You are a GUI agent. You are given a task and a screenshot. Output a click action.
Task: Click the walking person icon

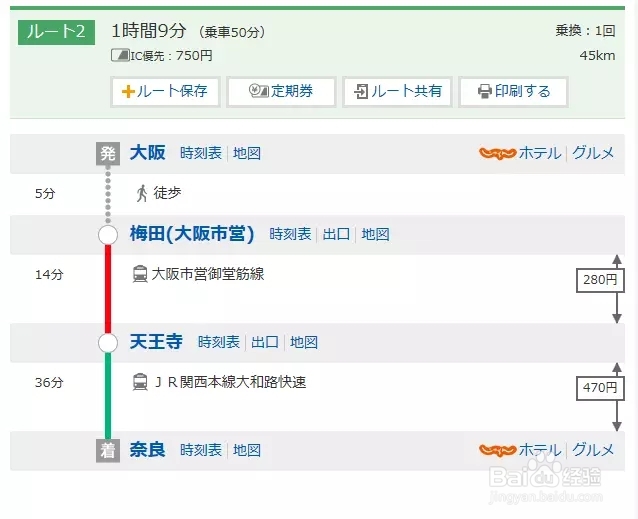tap(140, 193)
